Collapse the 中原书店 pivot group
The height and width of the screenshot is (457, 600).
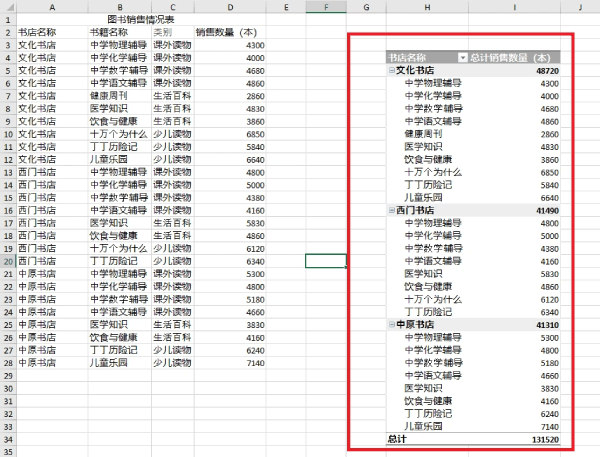click(x=391, y=325)
